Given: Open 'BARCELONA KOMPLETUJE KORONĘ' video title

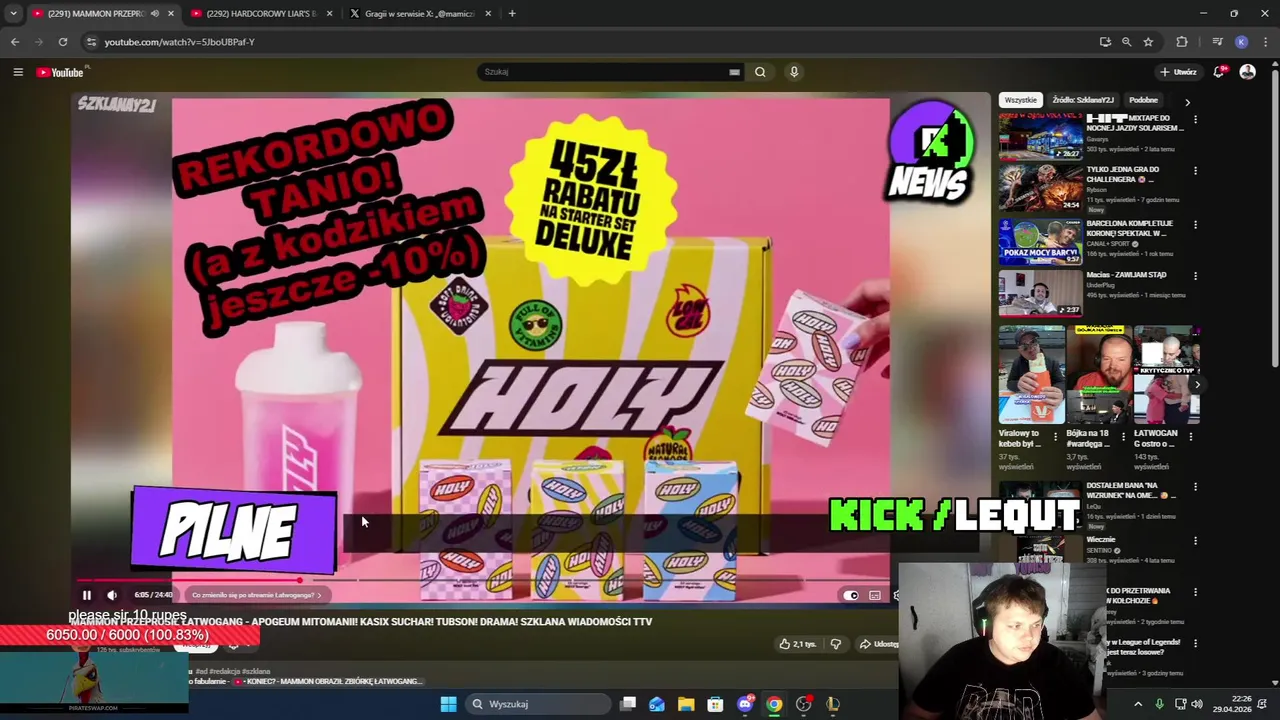Looking at the screenshot, I should (x=1129, y=229).
